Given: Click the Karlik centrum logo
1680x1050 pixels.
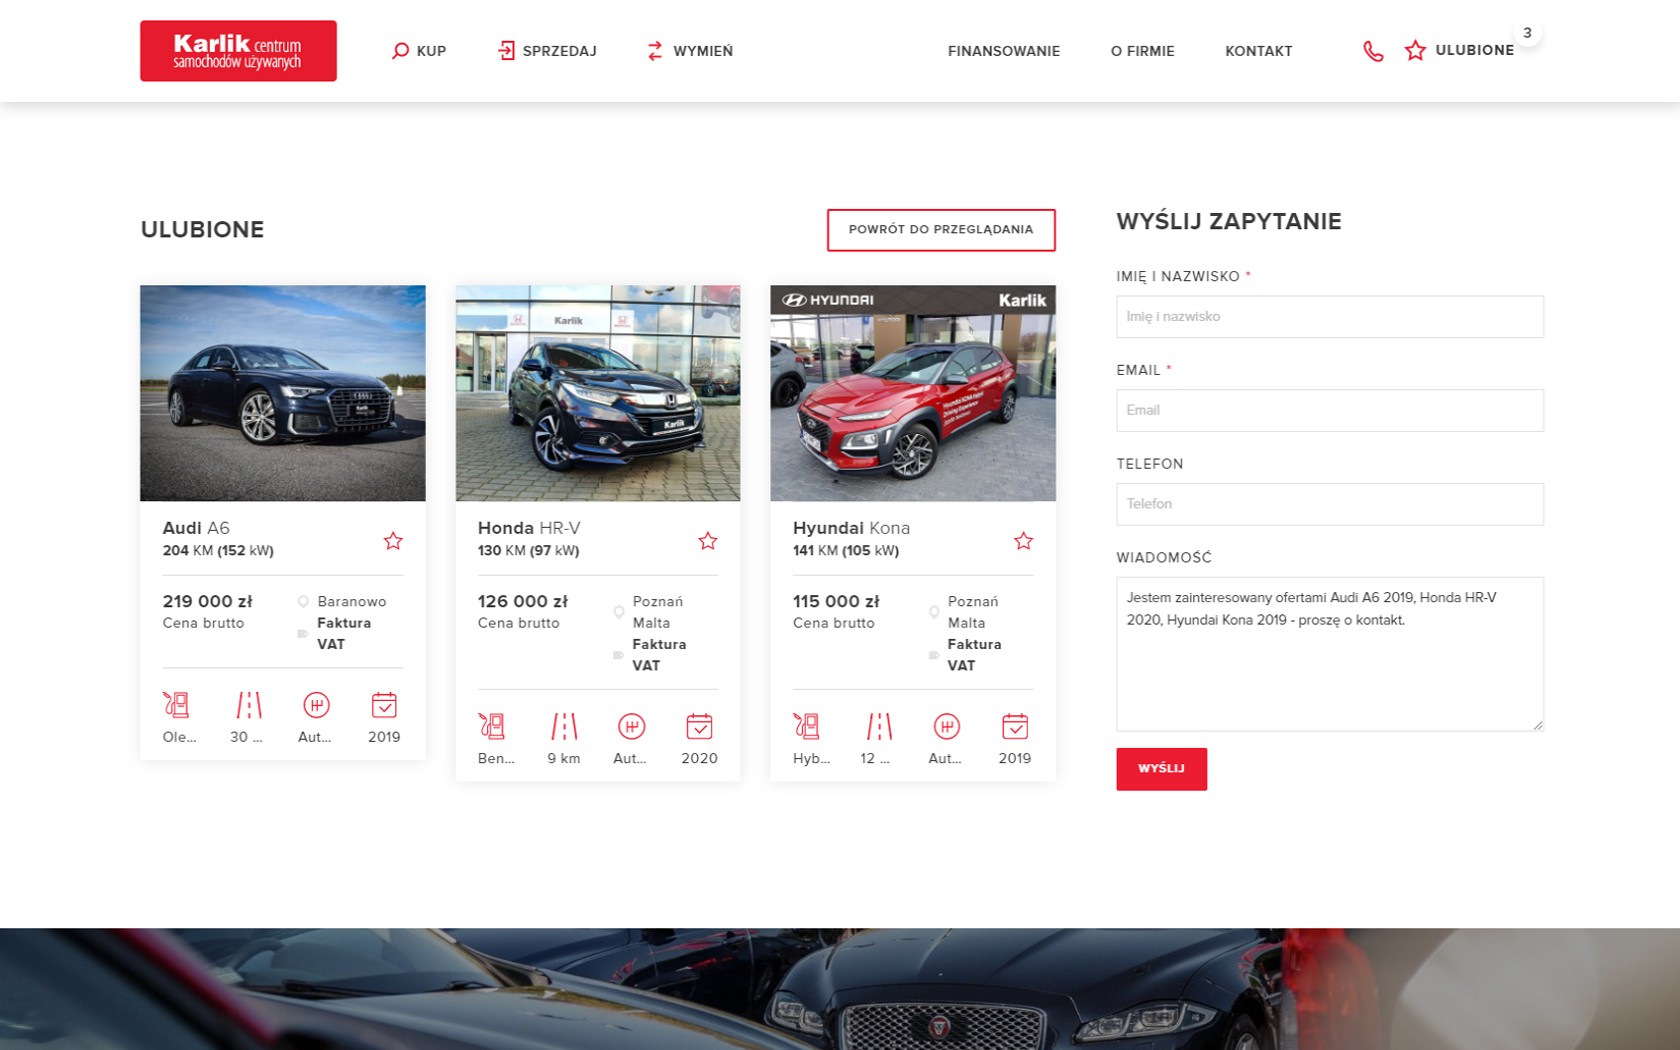Looking at the screenshot, I should 238,51.
